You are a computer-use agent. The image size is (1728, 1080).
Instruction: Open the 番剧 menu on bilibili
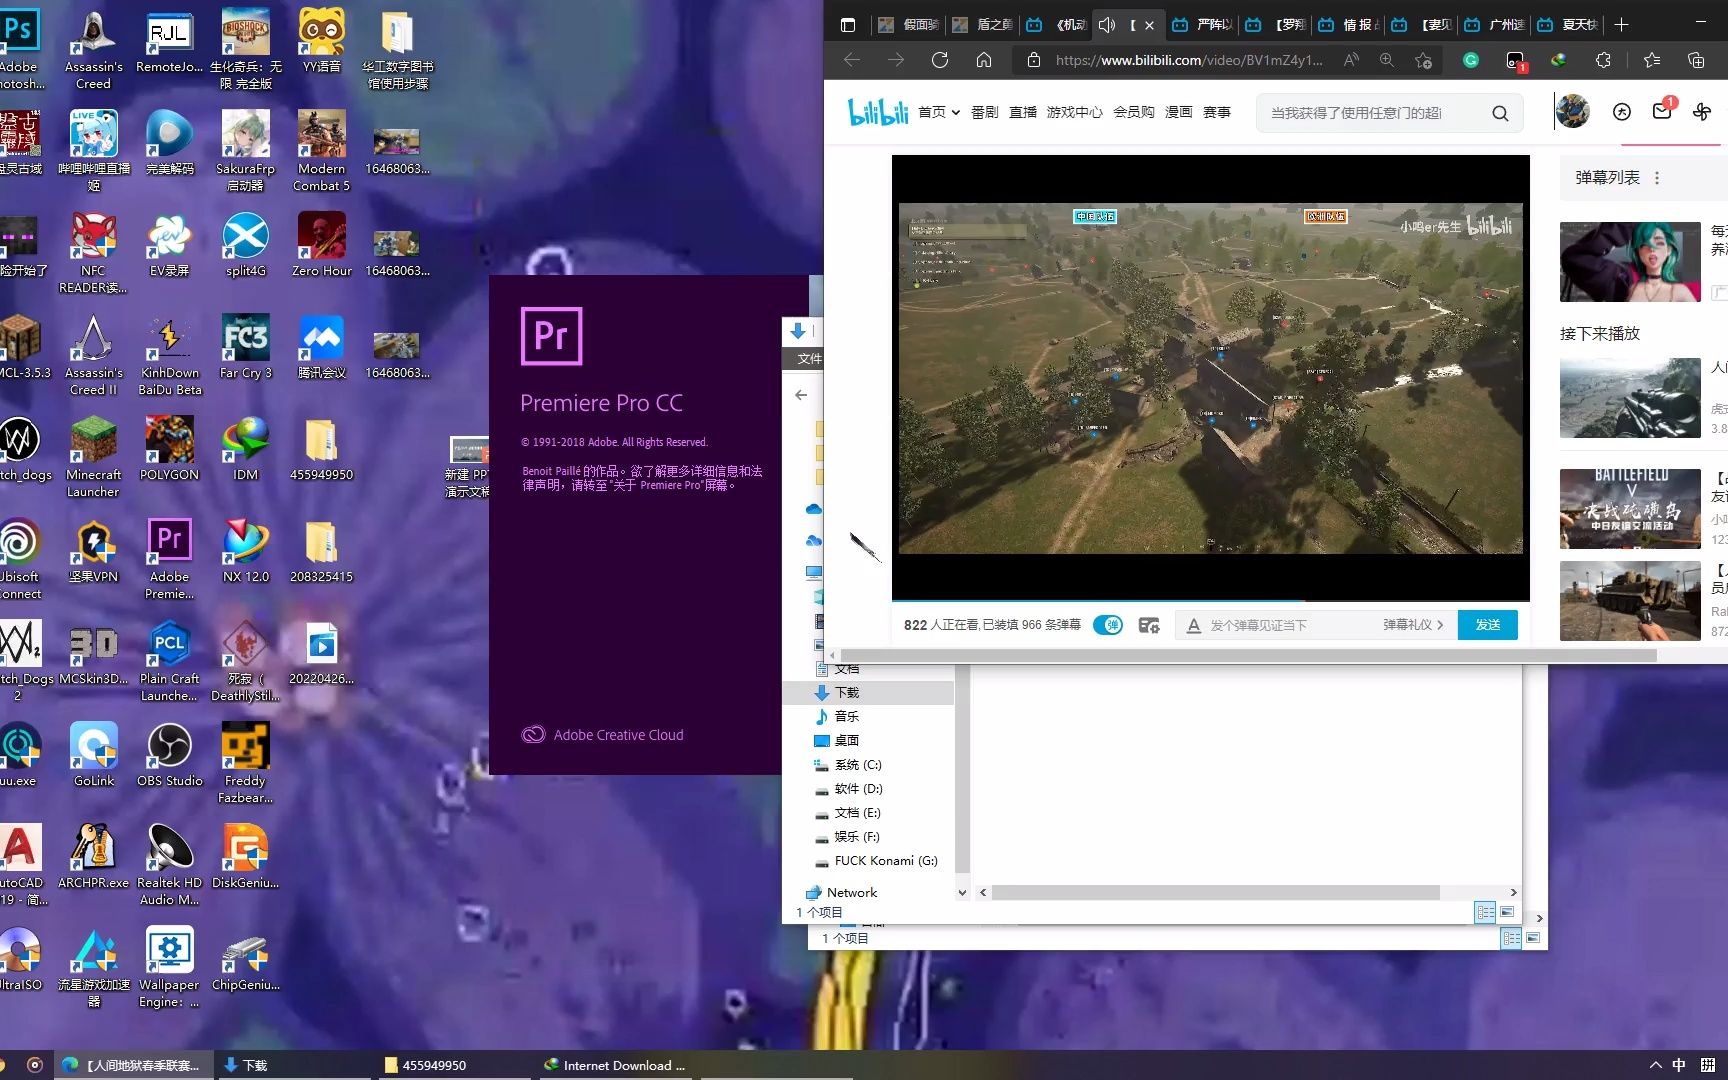[984, 112]
